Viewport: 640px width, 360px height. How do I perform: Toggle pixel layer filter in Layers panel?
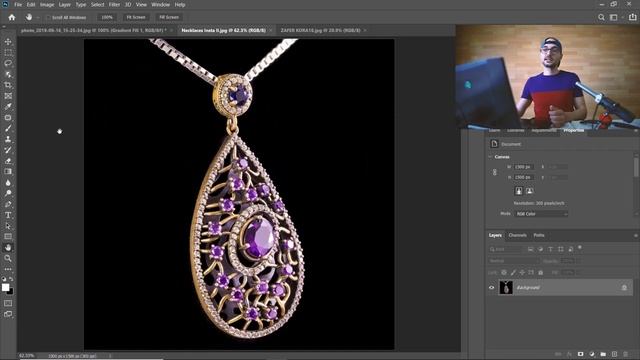tap(530, 249)
